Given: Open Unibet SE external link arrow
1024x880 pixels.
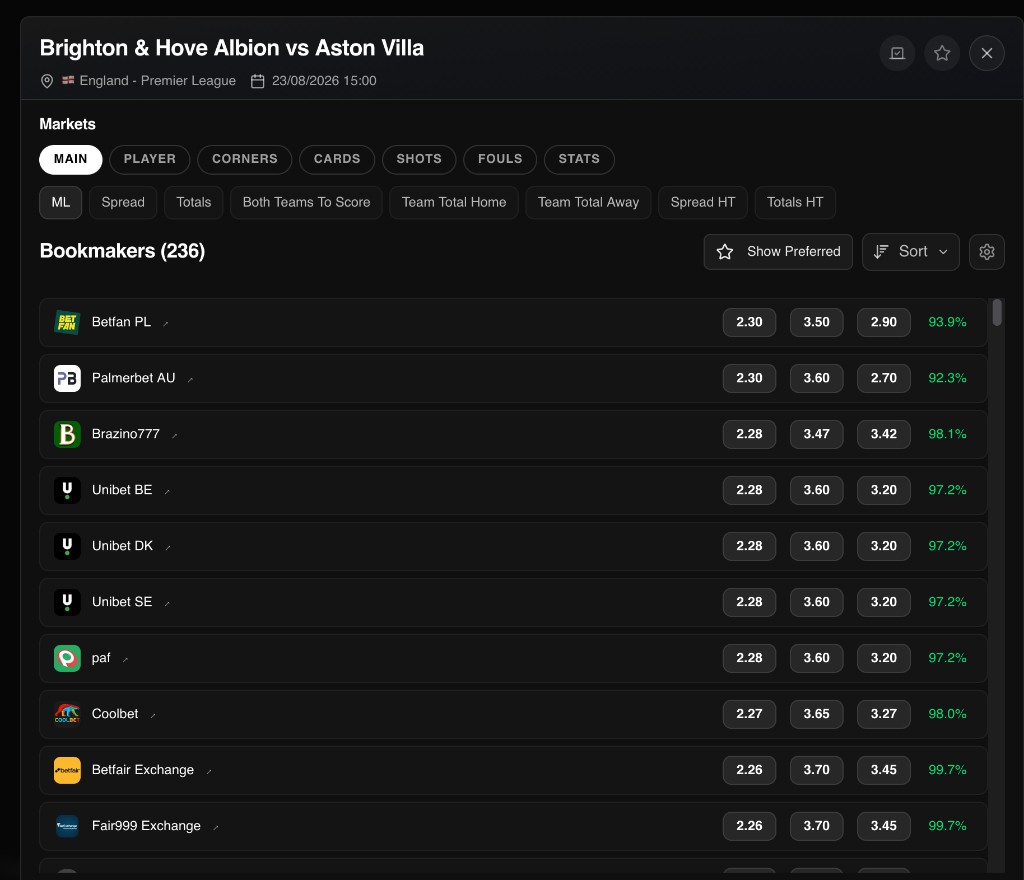Looking at the screenshot, I should pyautogui.click(x=167, y=603).
